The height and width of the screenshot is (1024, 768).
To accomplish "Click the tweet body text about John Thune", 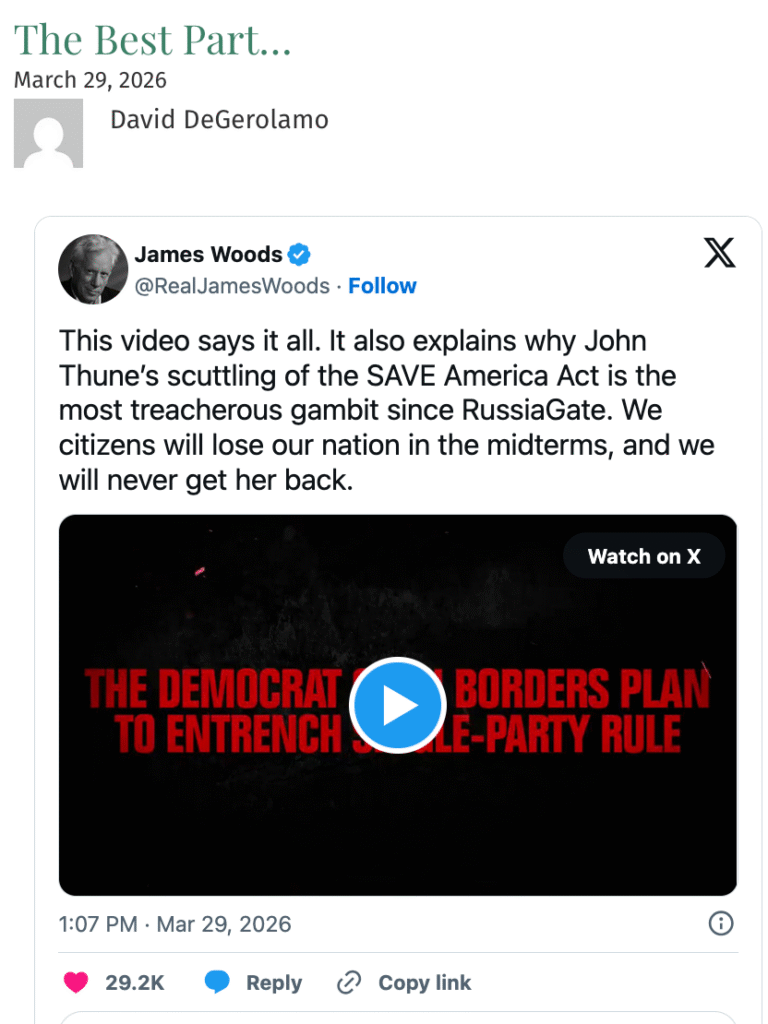I will (387, 410).
